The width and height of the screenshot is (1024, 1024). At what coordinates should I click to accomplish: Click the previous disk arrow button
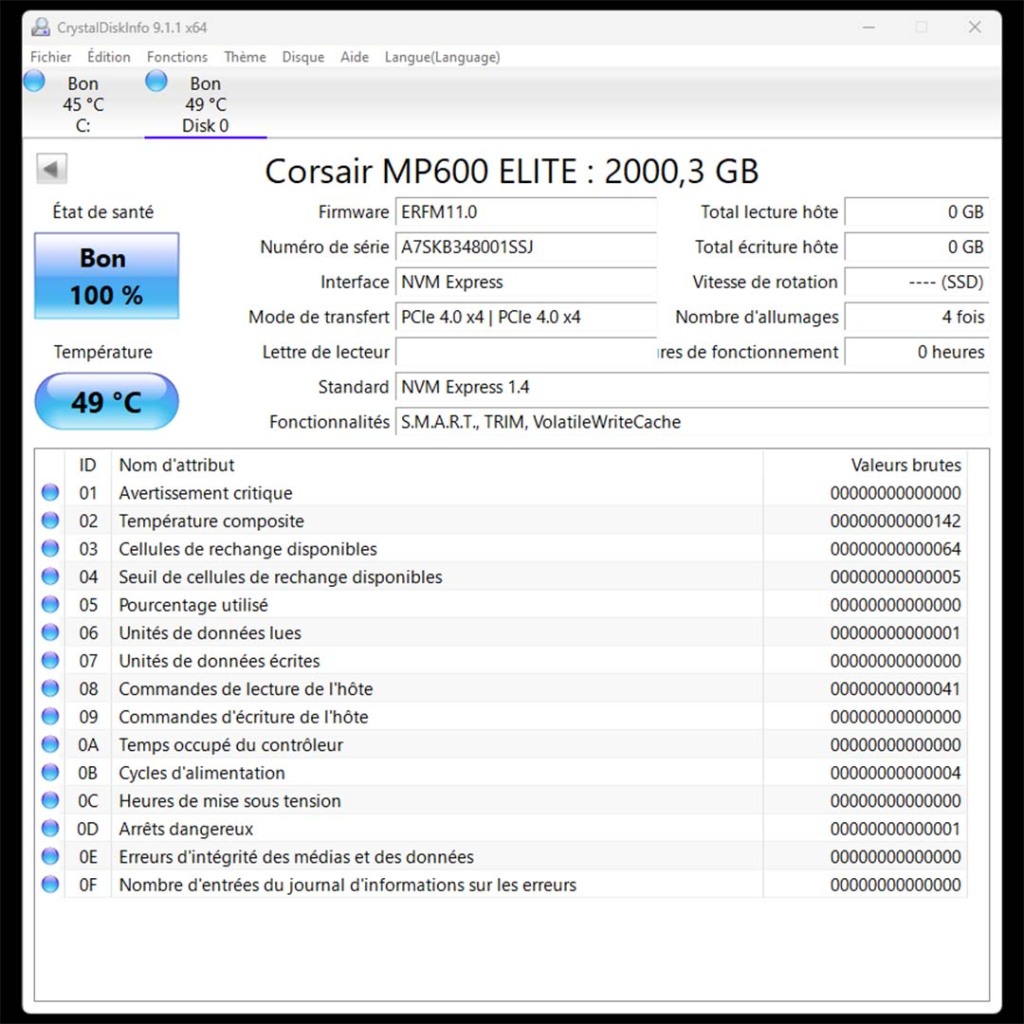[x=52, y=168]
